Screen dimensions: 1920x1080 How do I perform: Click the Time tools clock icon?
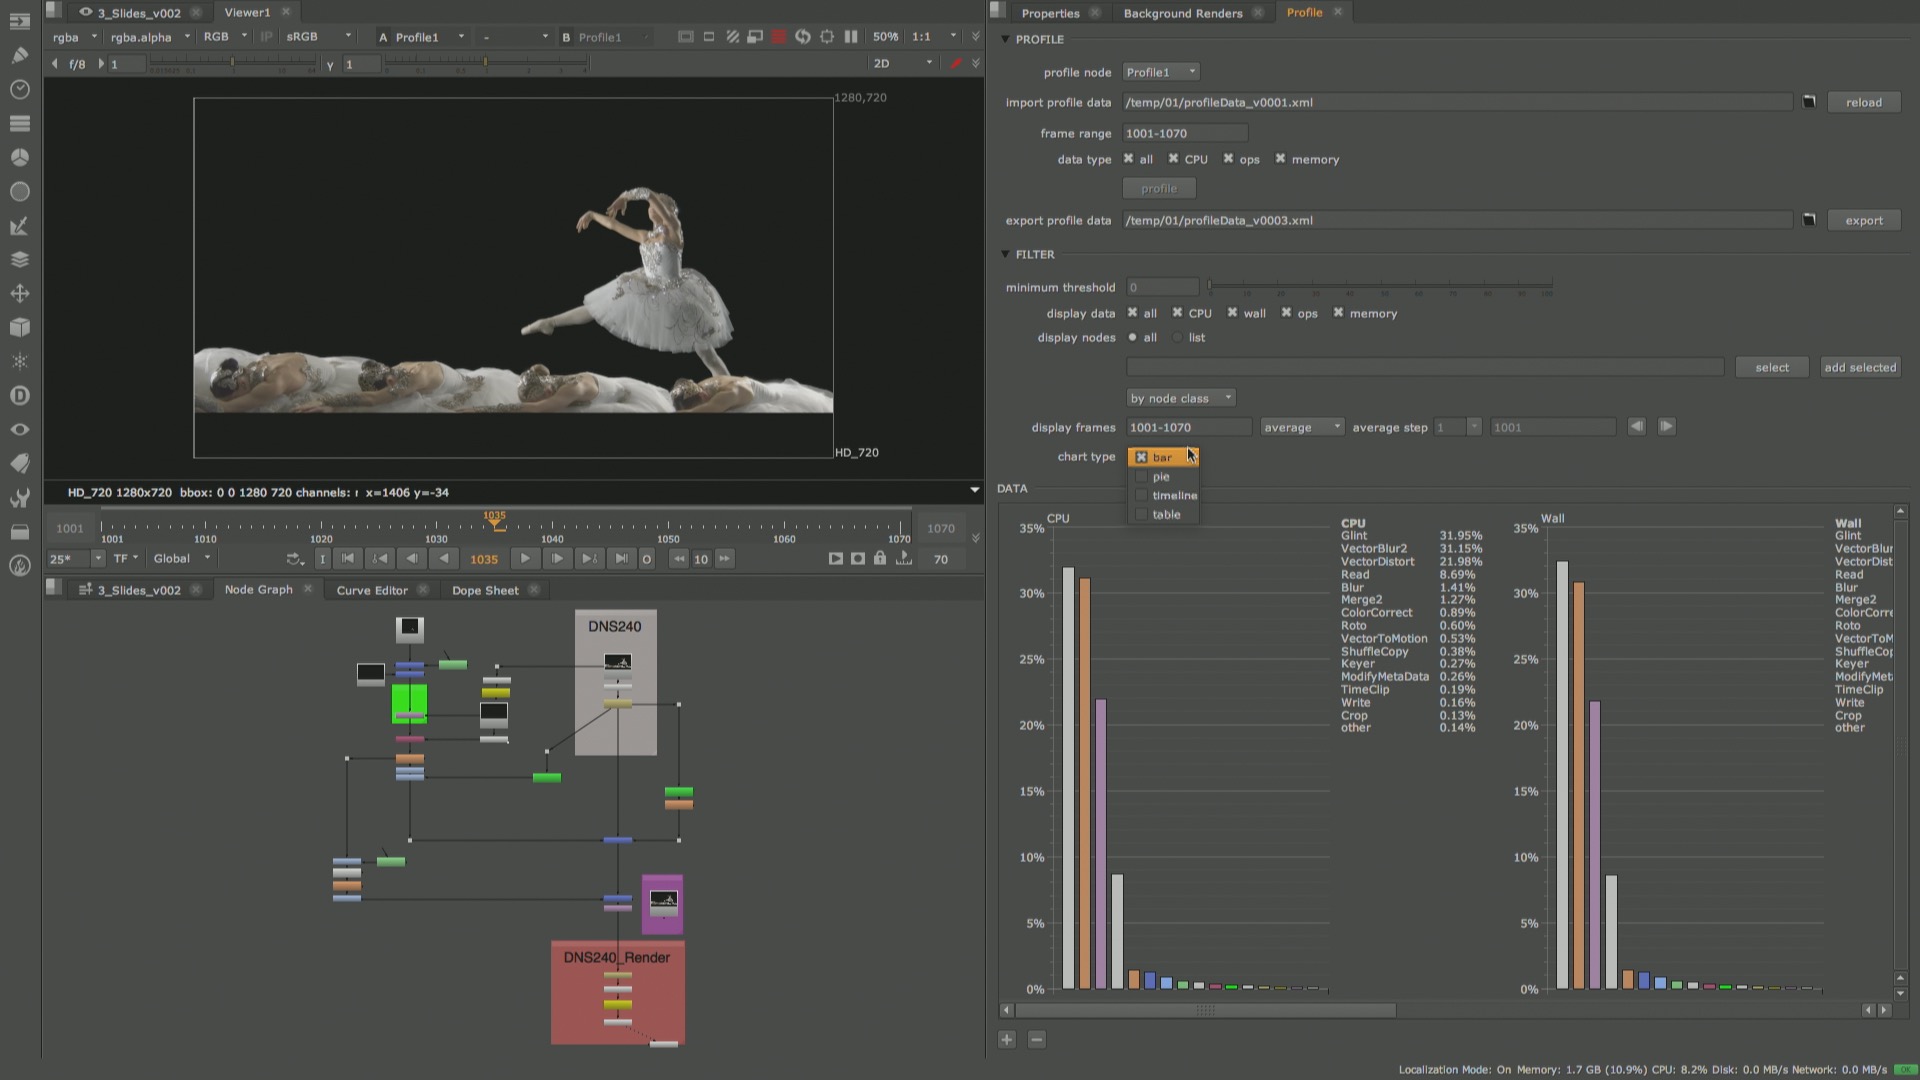pyautogui.click(x=20, y=89)
